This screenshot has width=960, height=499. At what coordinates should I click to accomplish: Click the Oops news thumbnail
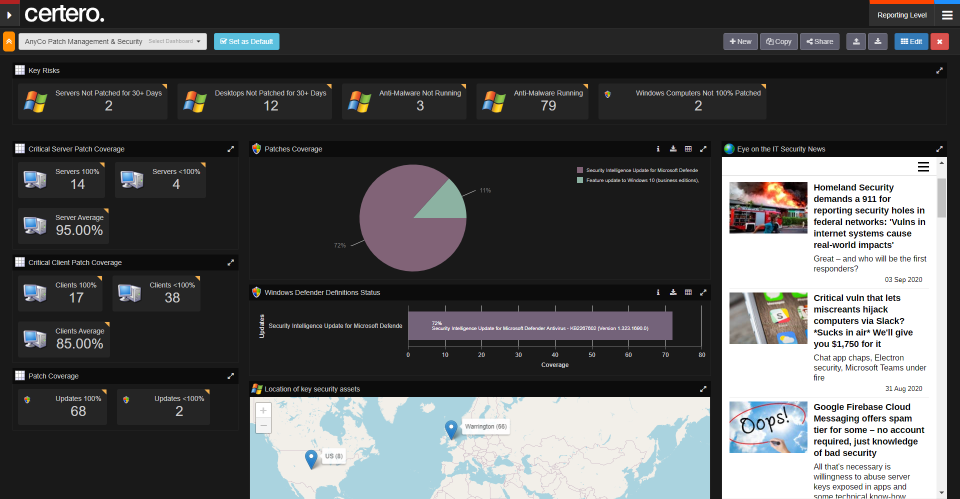[x=768, y=427]
